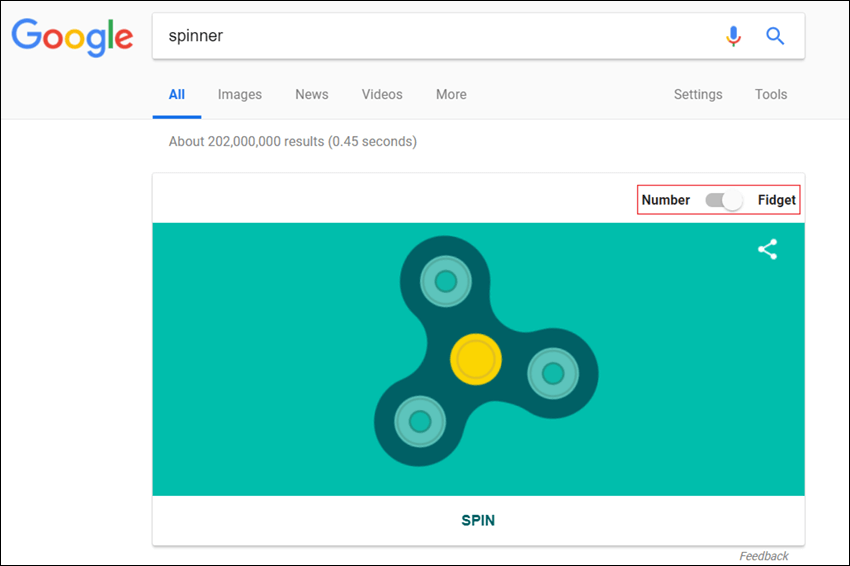Tap the yellow center of fidget spinner

[x=475, y=359]
